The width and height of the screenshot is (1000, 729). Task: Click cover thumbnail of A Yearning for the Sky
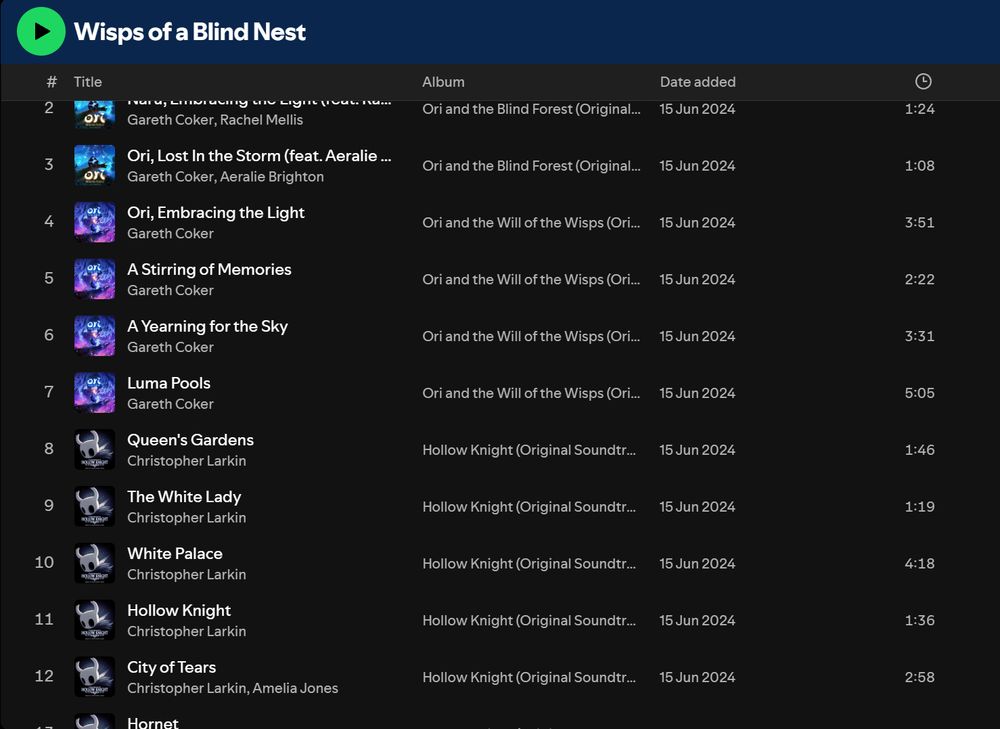click(x=94, y=335)
